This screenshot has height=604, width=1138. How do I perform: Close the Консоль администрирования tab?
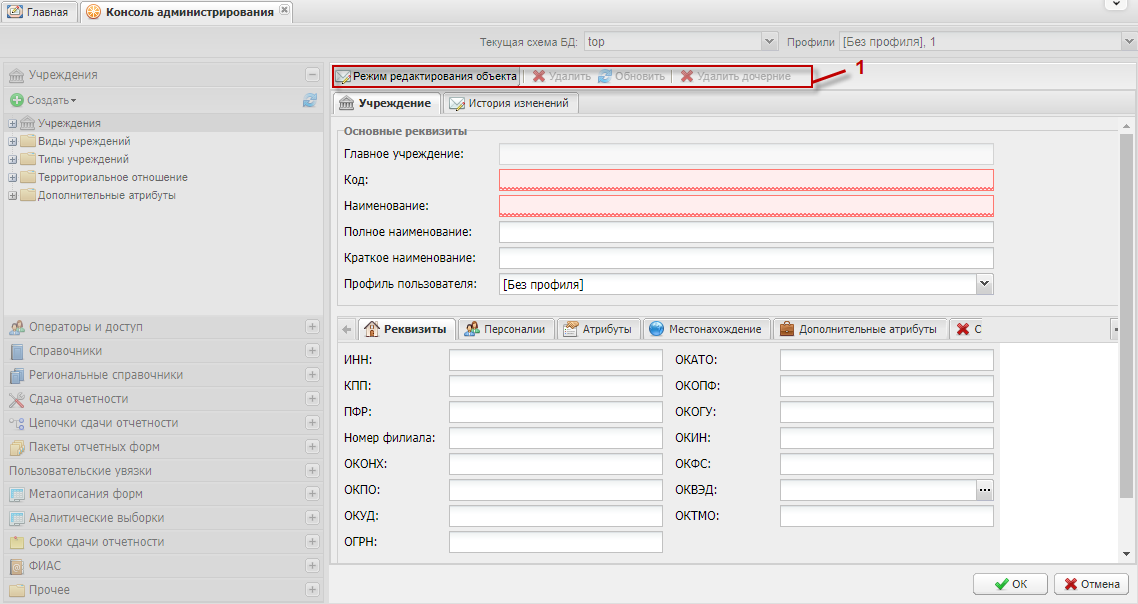coord(285,11)
